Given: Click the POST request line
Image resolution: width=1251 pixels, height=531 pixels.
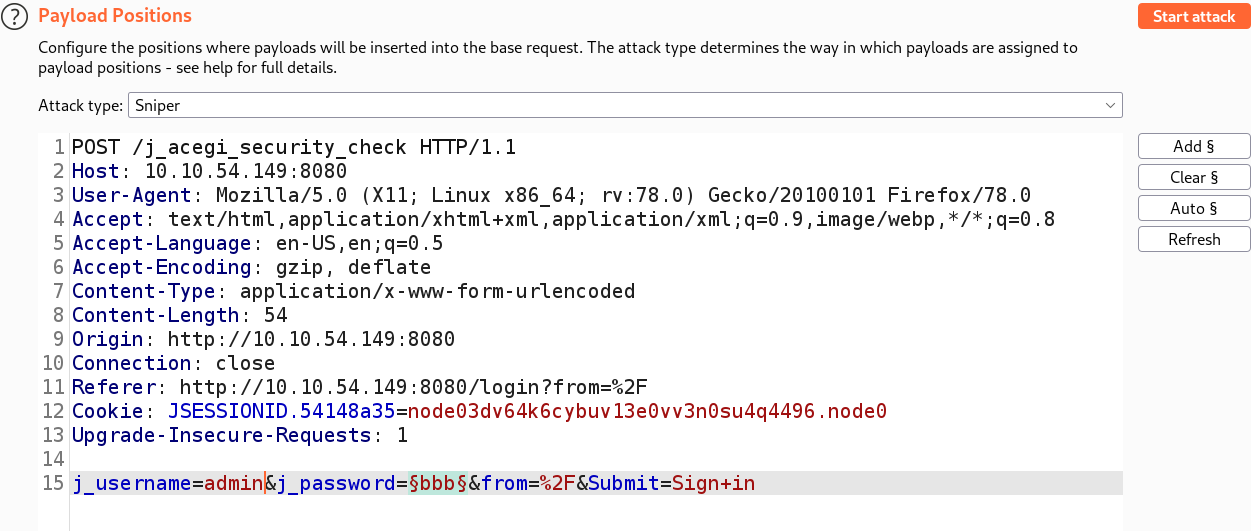Looking at the screenshot, I should [x=293, y=148].
